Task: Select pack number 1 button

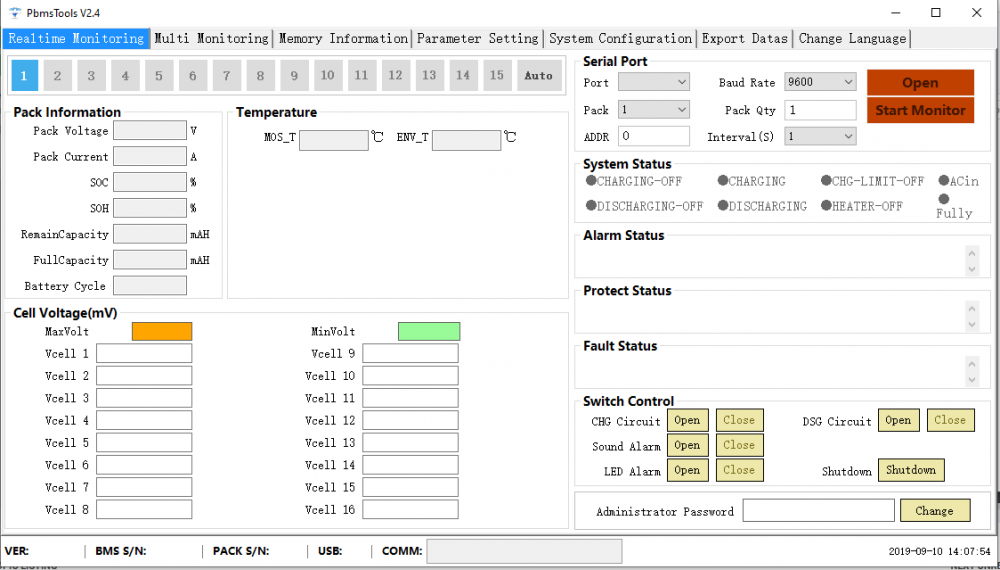Action: point(24,75)
